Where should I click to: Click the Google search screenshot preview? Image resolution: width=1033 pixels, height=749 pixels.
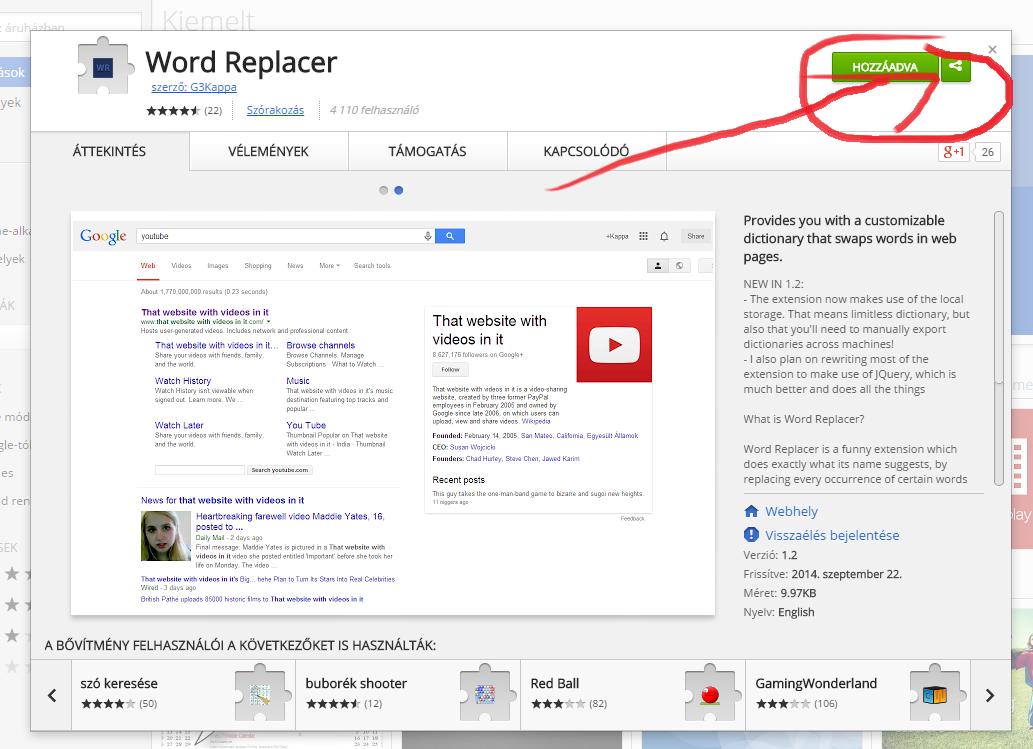tap(393, 413)
